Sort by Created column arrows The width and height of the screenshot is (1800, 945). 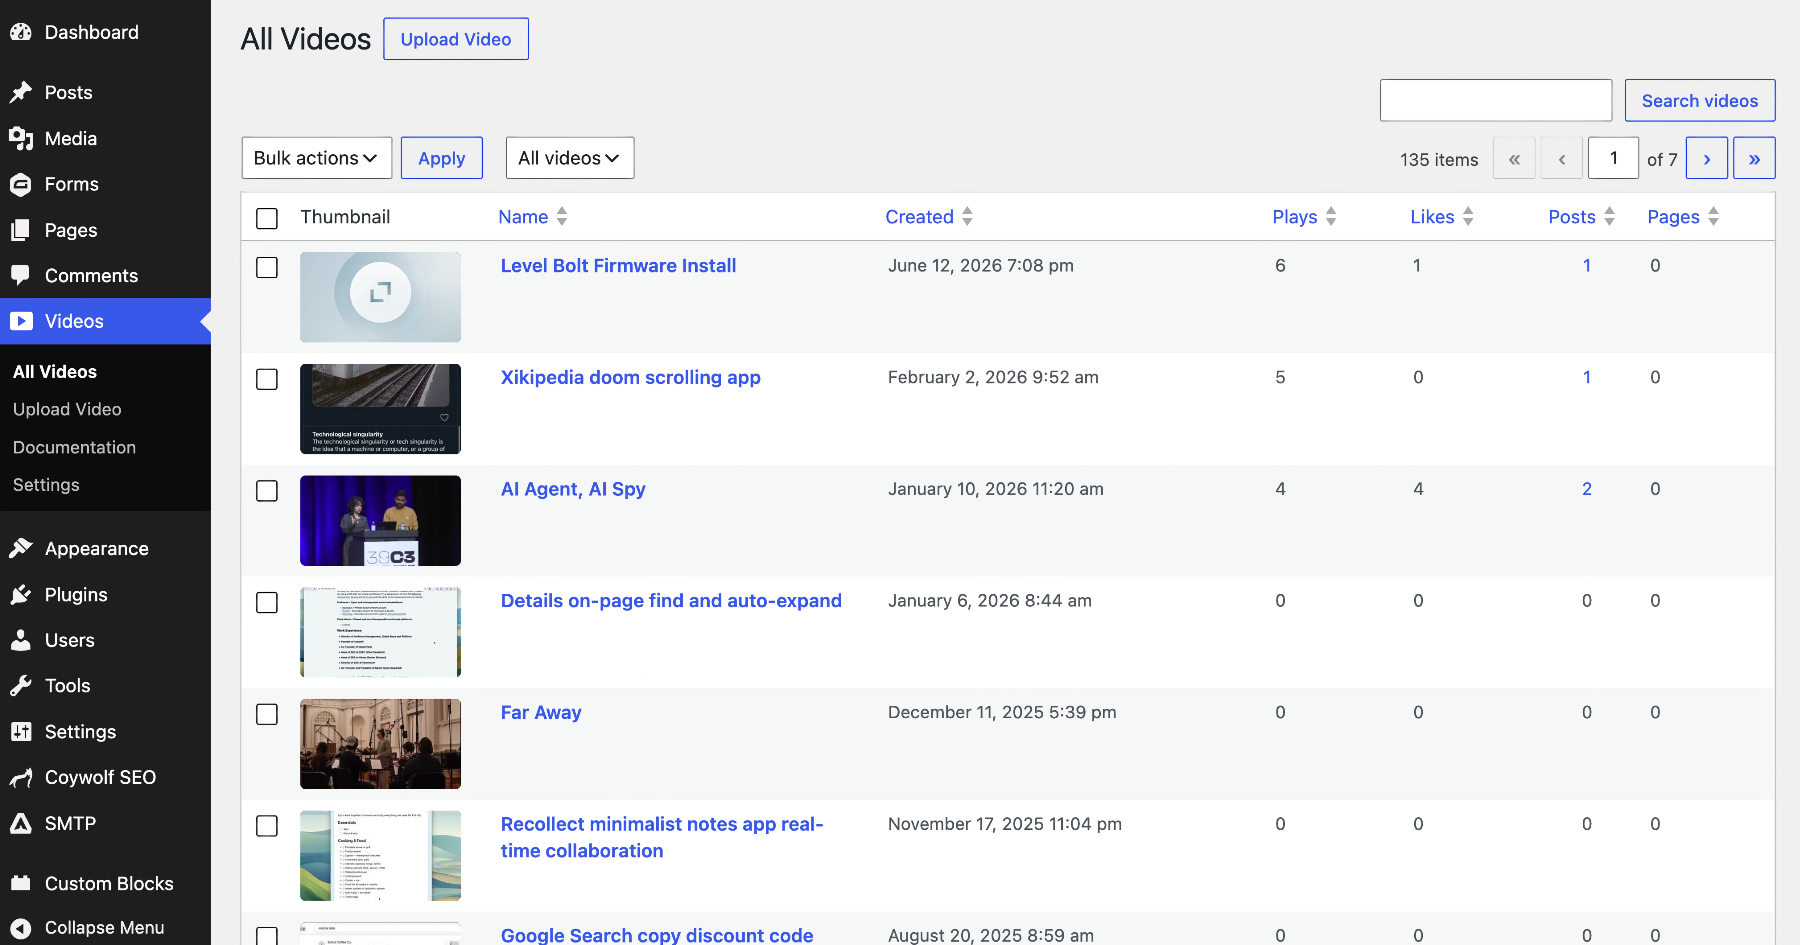pos(967,216)
